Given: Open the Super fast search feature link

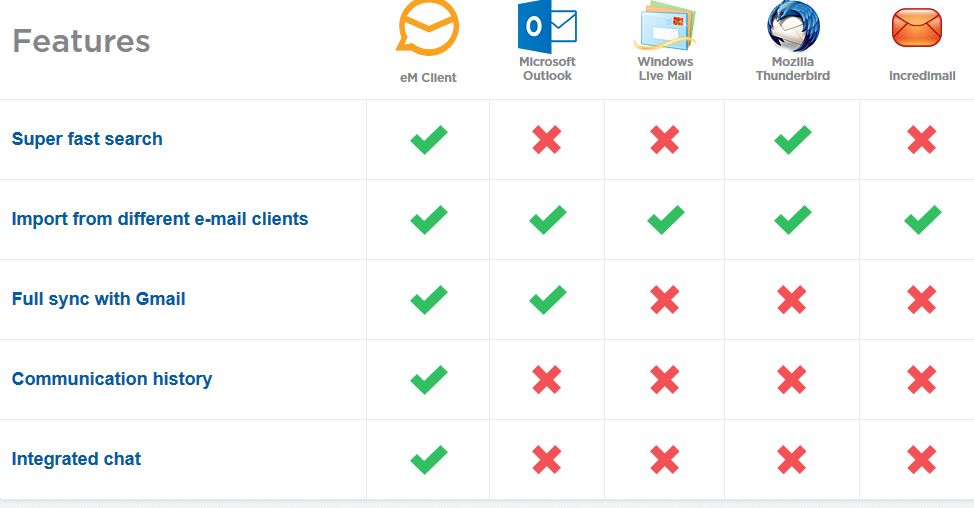Looking at the screenshot, I should [87, 138].
